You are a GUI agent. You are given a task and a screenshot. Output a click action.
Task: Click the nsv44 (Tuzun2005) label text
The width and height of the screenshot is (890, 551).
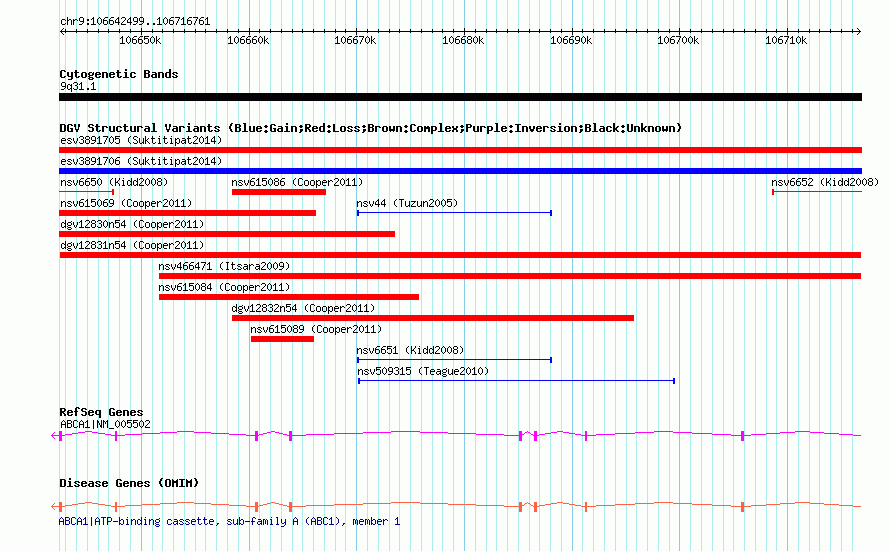(407, 203)
